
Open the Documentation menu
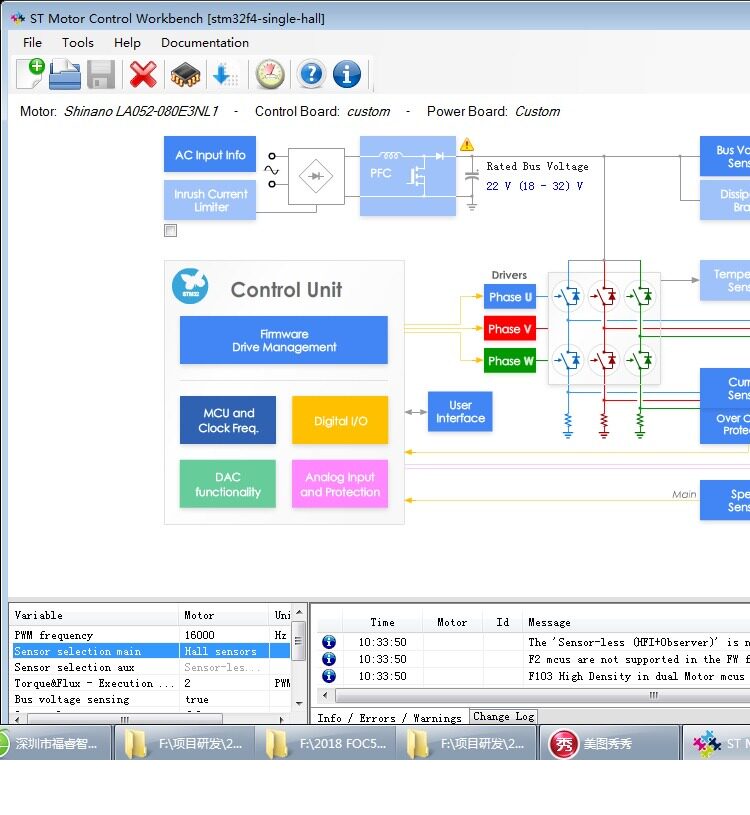[205, 43]
